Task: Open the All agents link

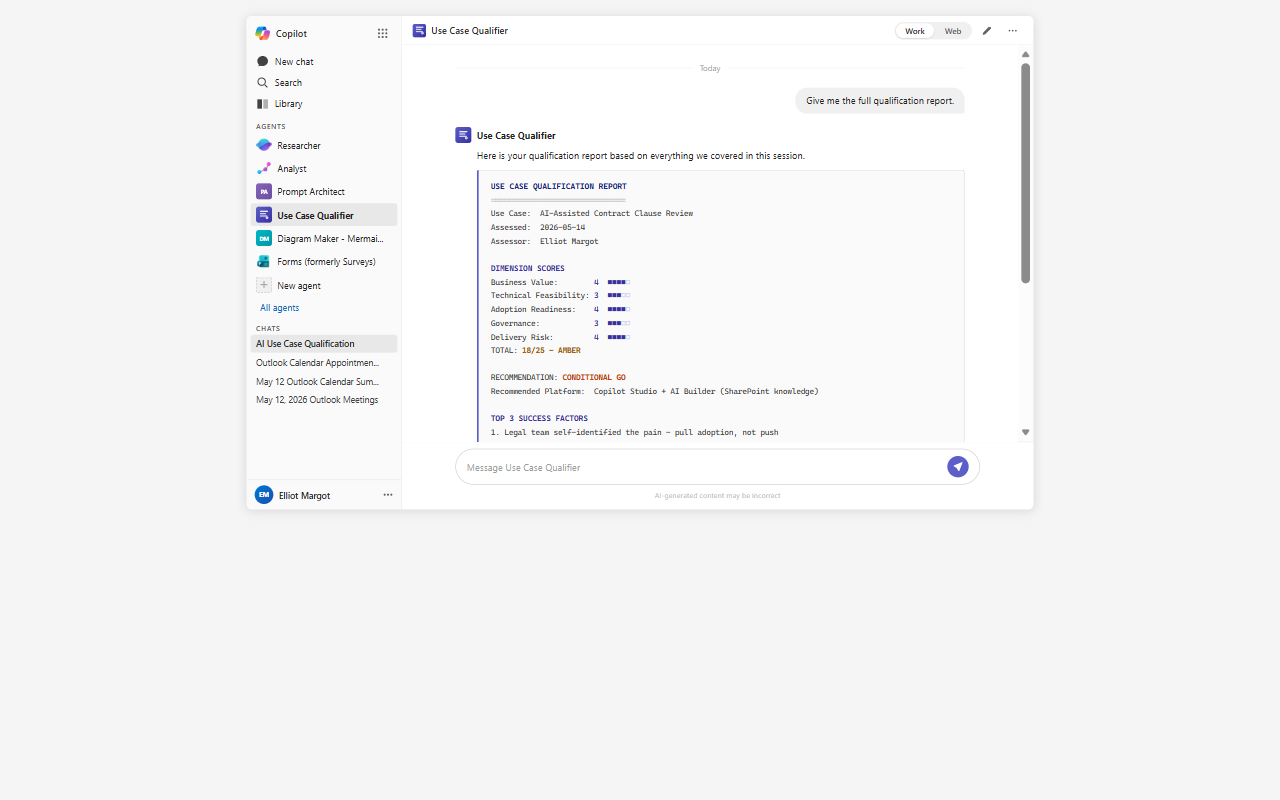Action: pos(280,308)
